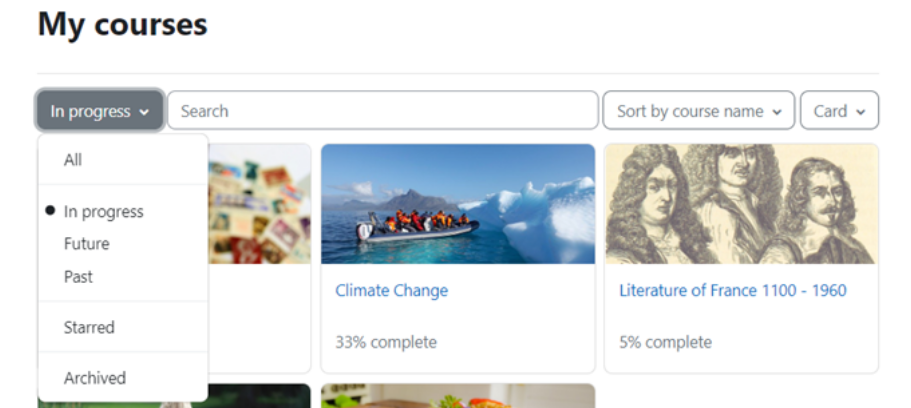Open the In progress filter dropdown
Viewport: 911px width, 408px height.
coord(100,111)
